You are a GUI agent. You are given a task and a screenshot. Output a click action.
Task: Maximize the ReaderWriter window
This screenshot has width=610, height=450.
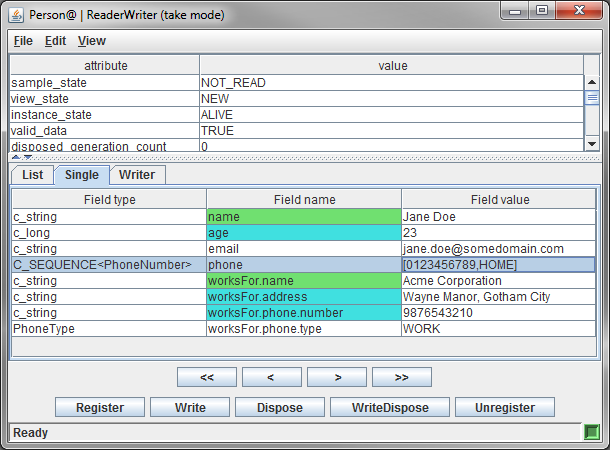(x=542, y=11)
